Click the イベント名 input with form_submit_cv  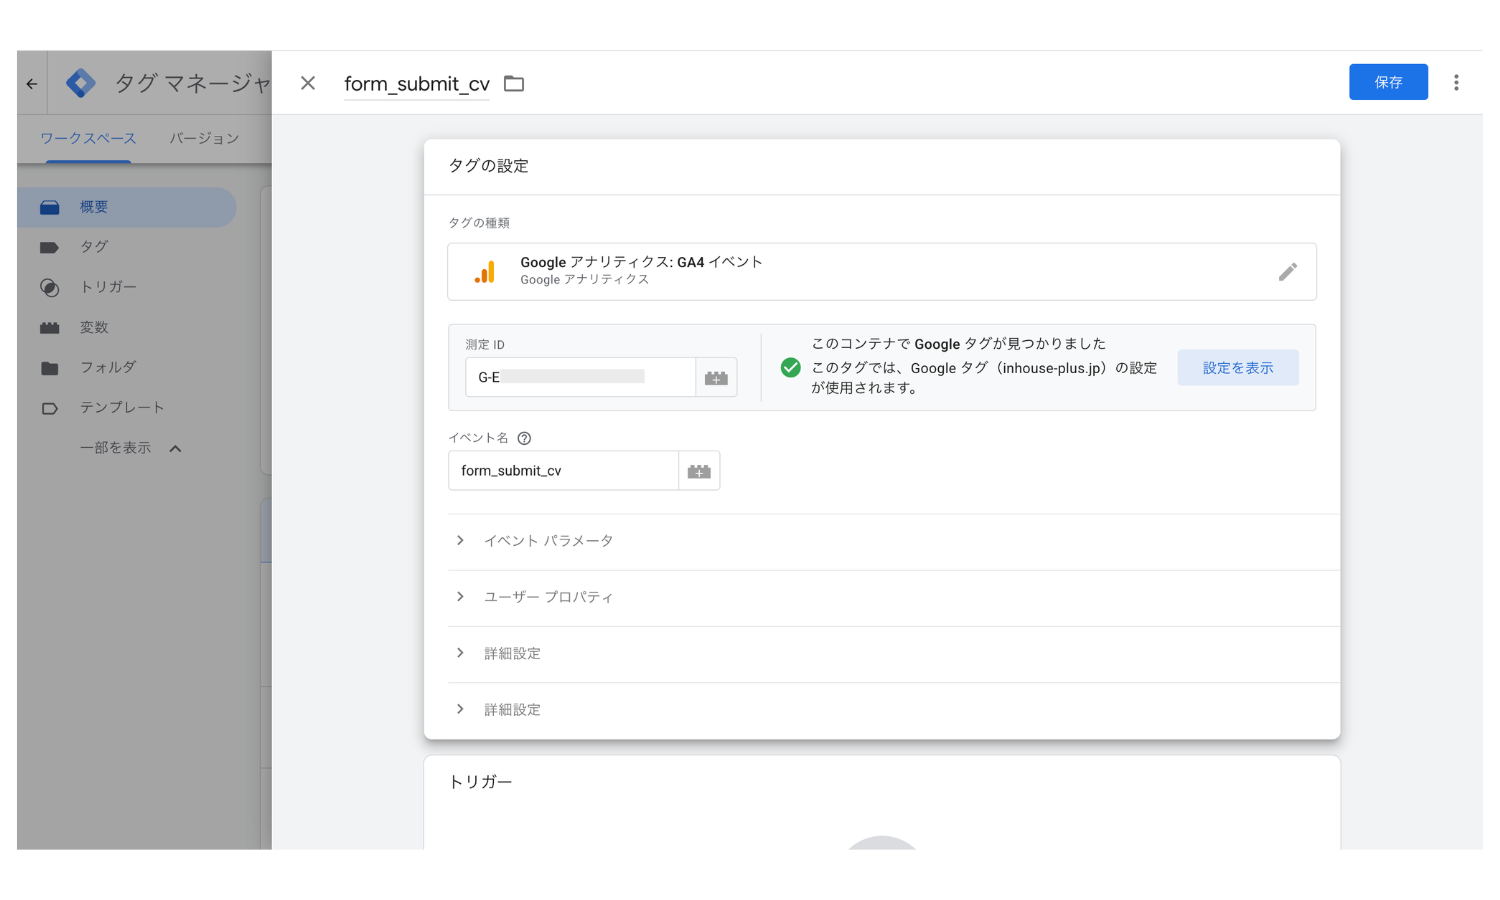click(563, 471)
